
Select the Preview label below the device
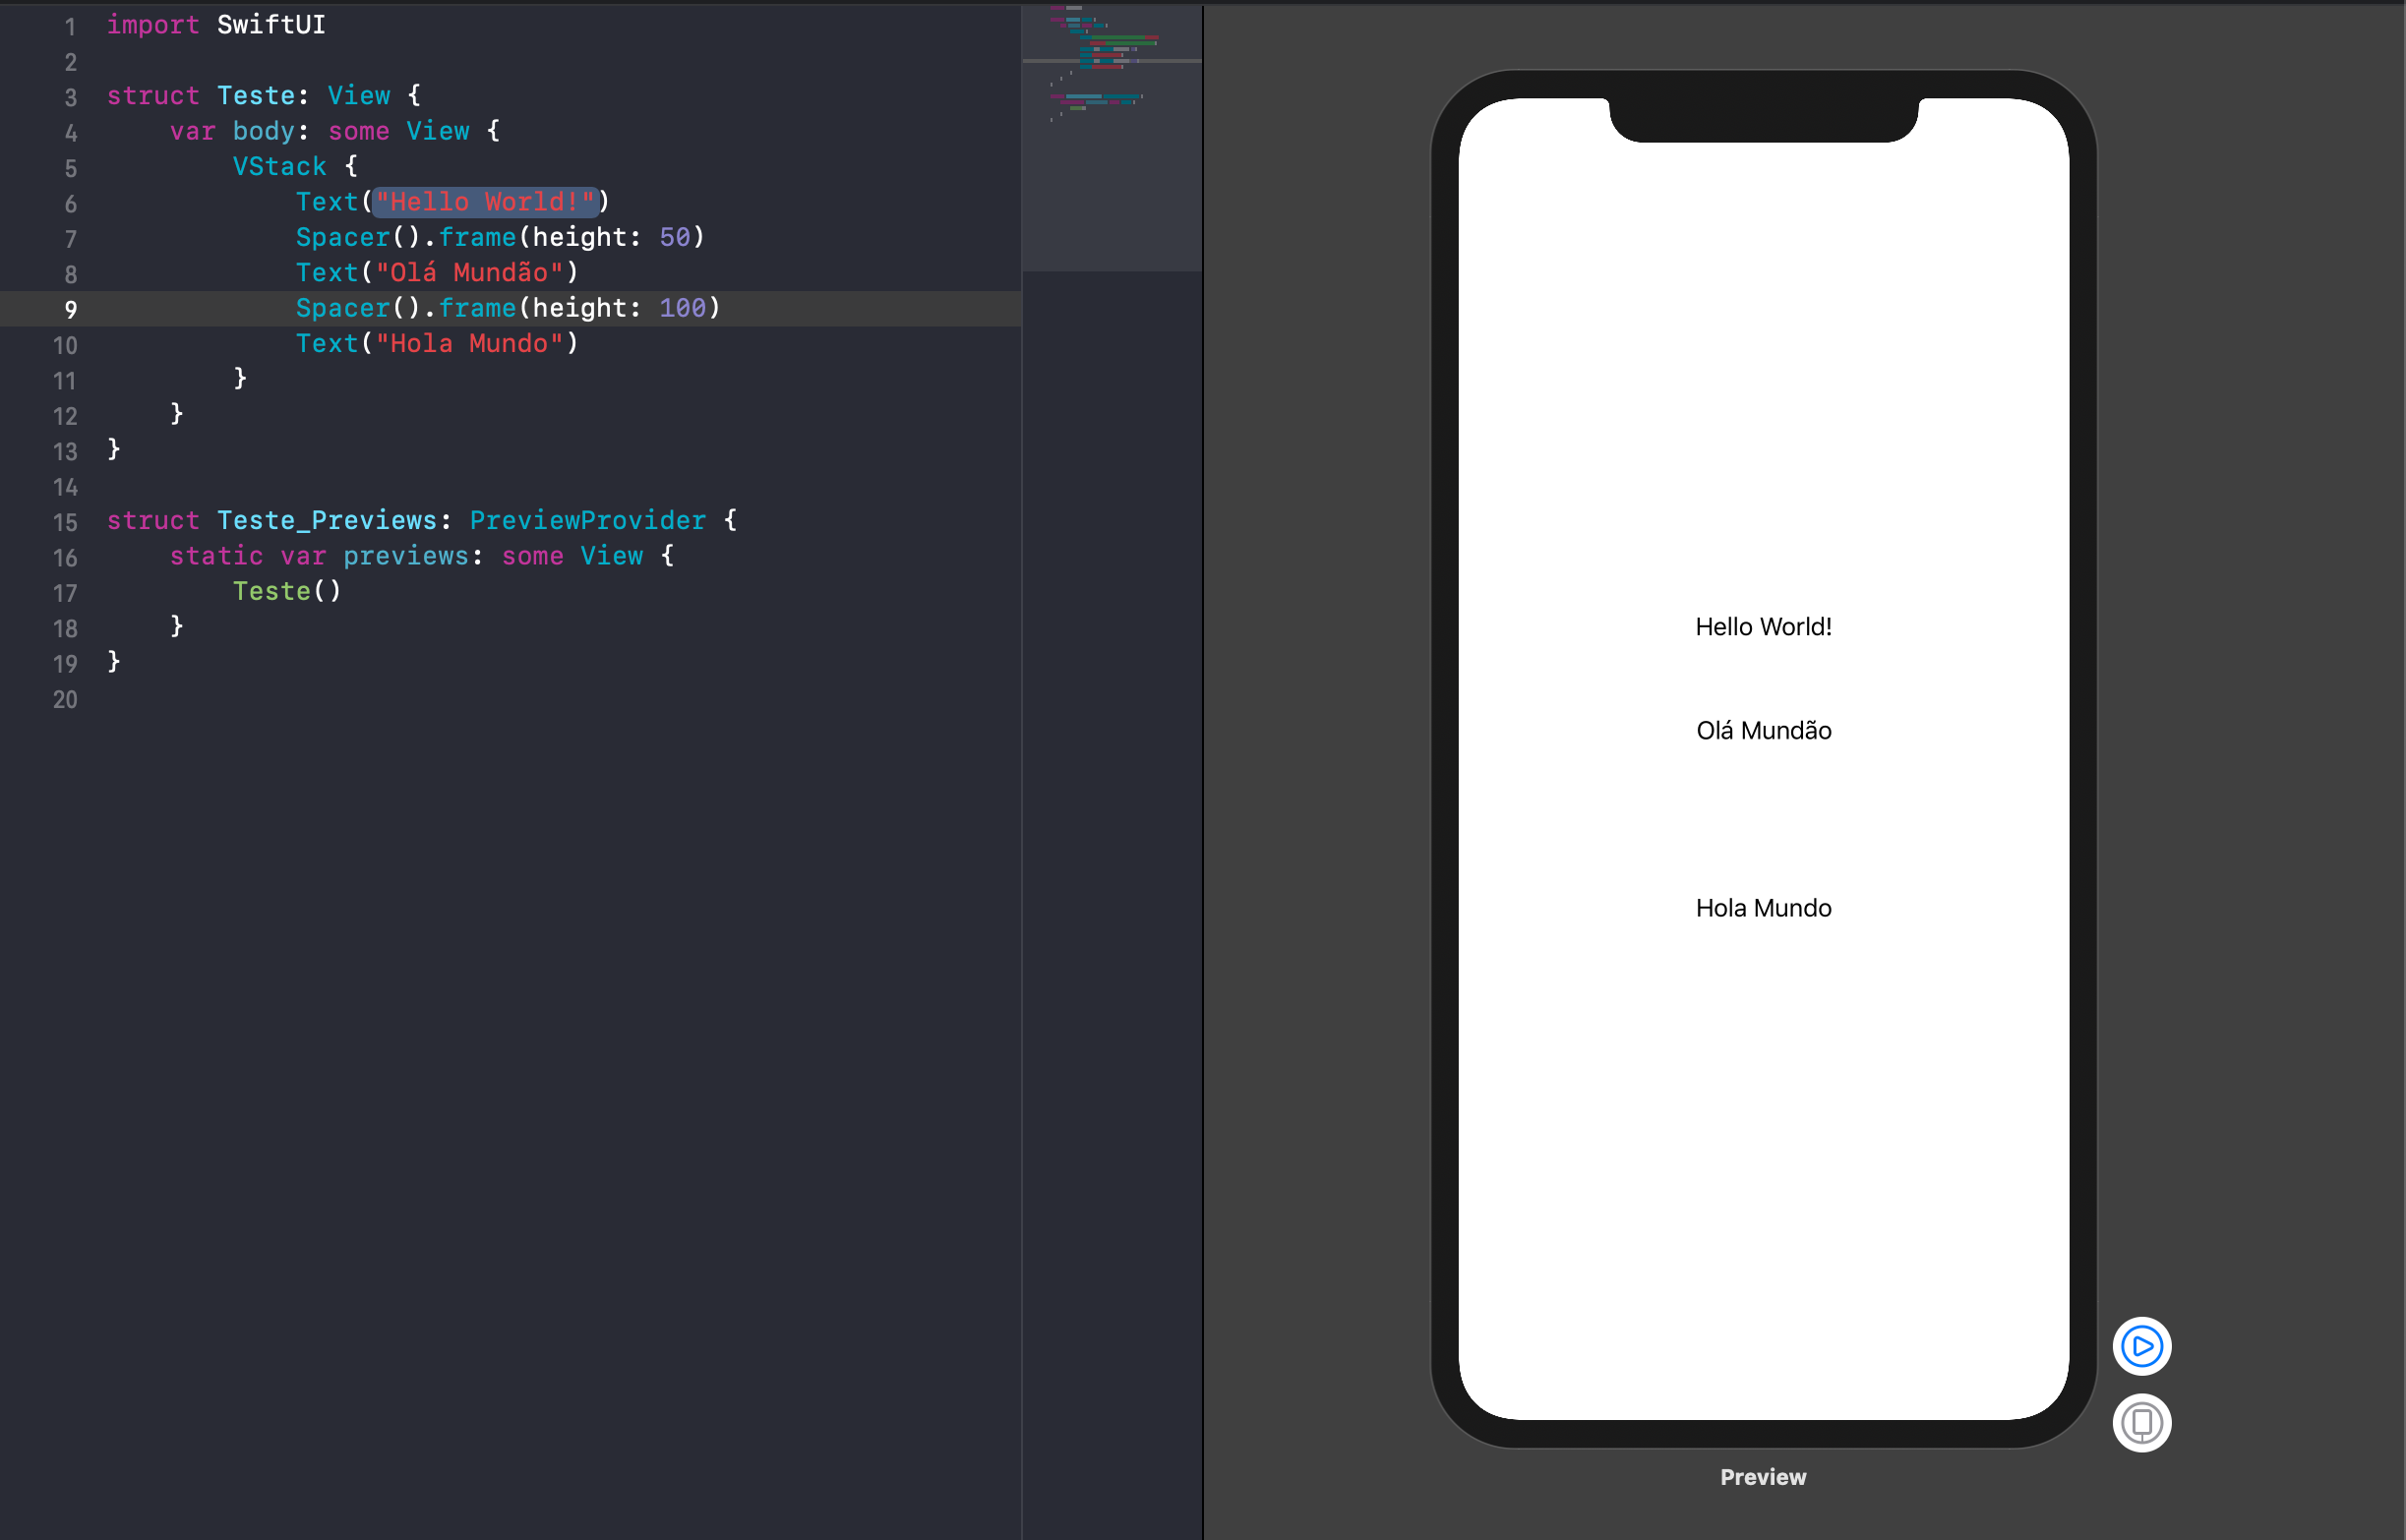(x=1762, y=1477)
